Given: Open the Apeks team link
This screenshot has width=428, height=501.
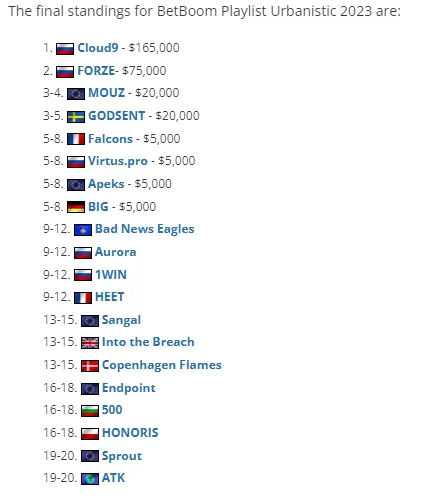Looking at the screenshot, I should click(106, 184).
